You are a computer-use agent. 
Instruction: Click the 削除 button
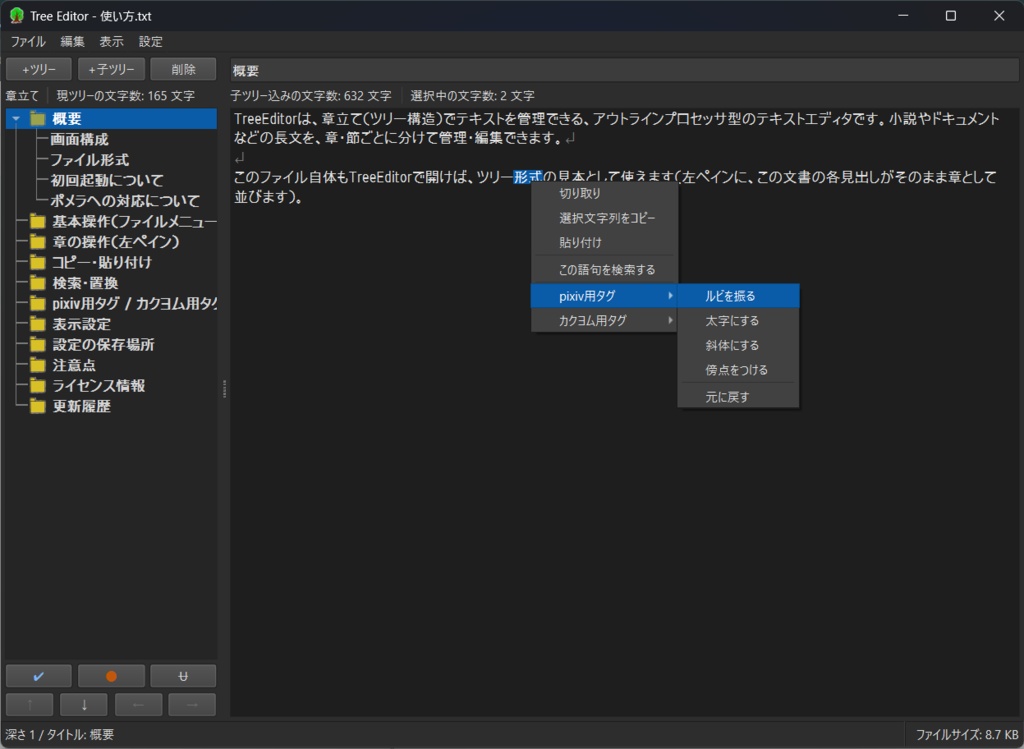point(183,69)
